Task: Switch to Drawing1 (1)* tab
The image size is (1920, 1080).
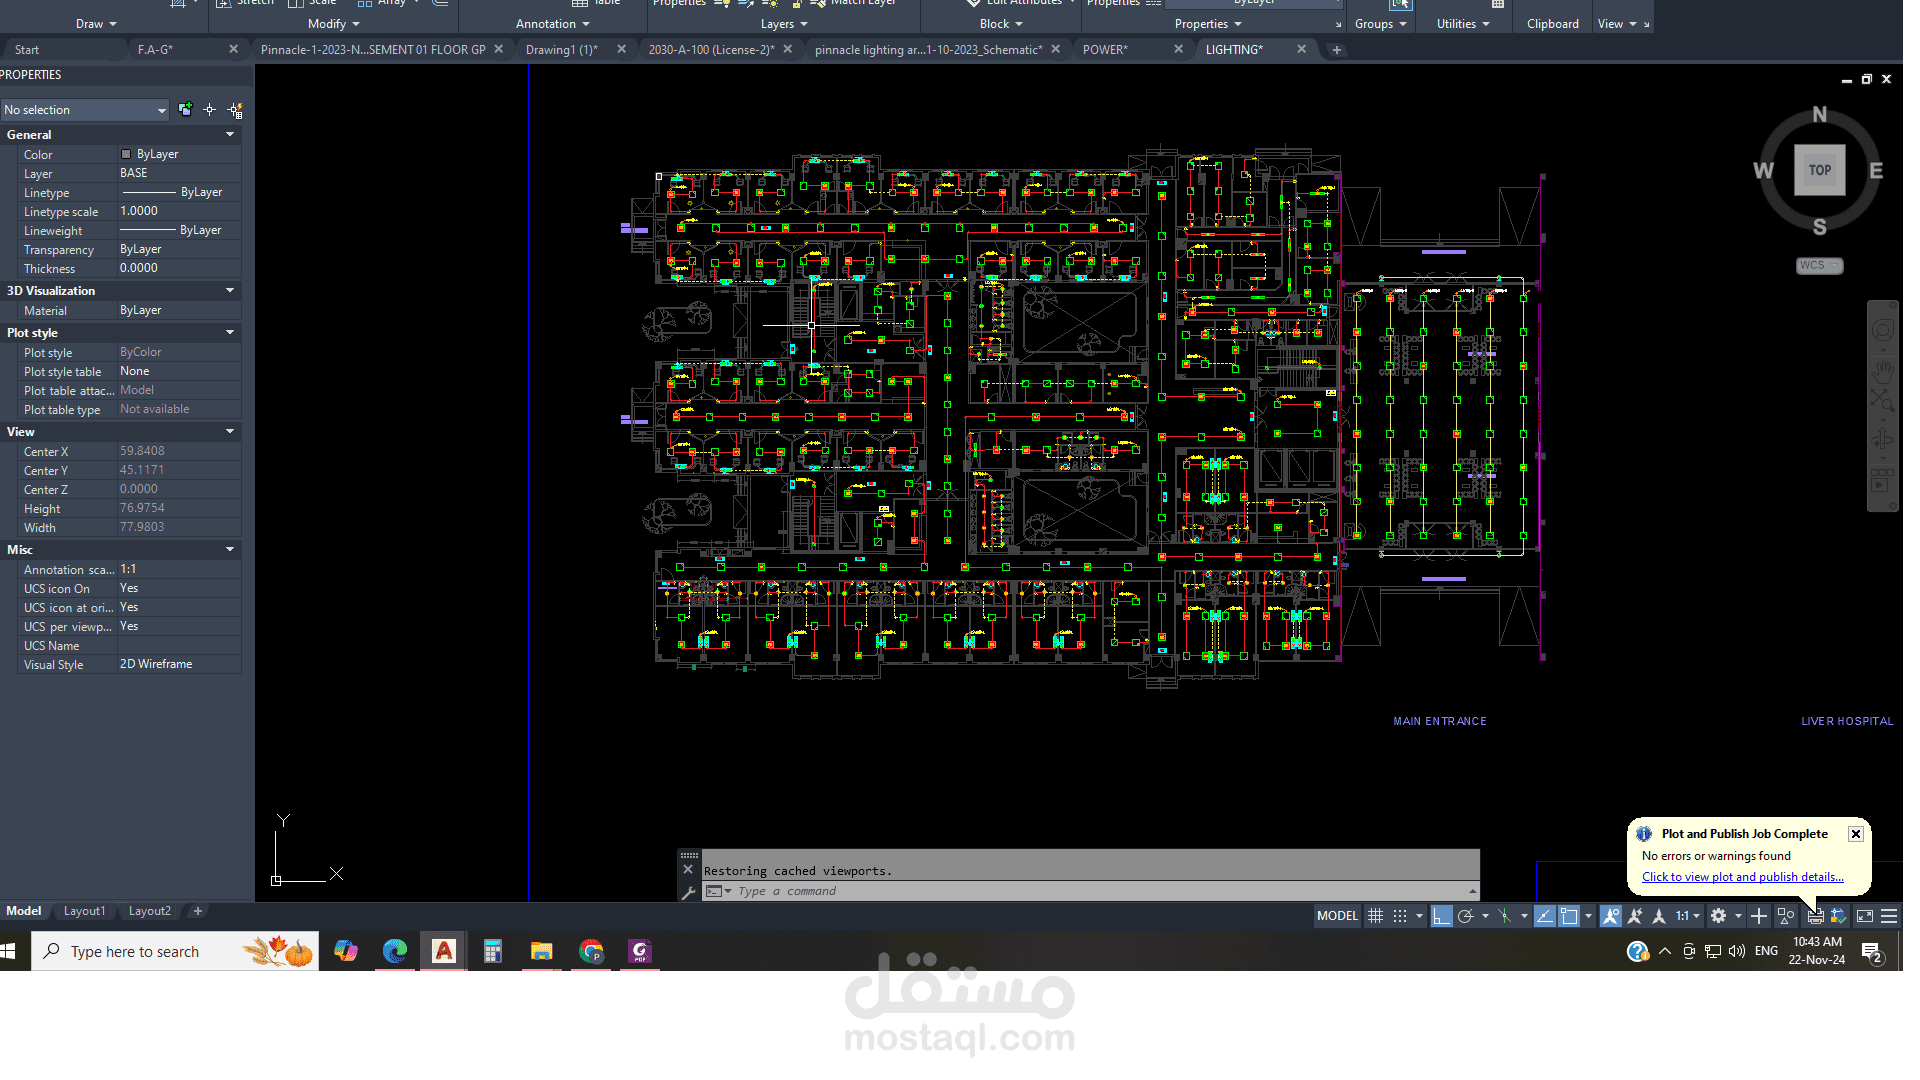Action: click(x=562, y=49)
